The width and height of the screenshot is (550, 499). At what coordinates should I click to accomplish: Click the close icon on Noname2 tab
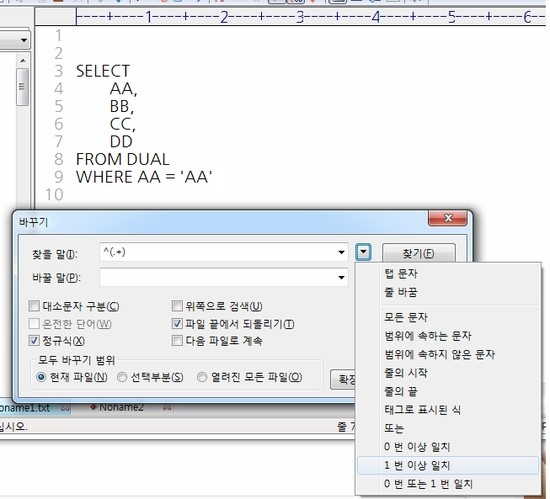pyautogui.click(x=167, y=407)
